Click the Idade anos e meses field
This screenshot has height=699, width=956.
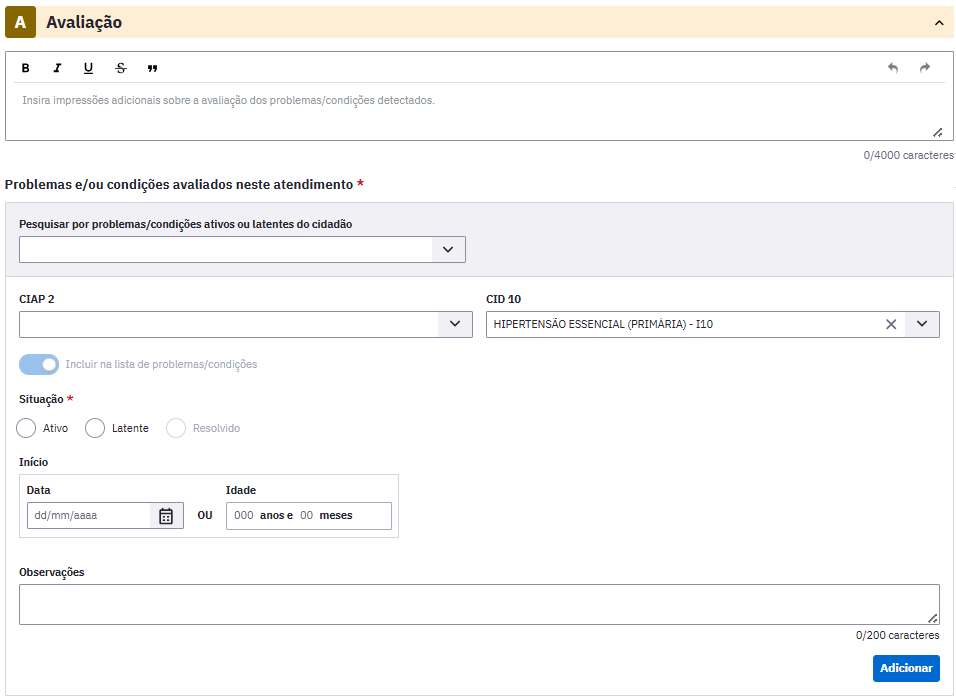(309, 516)
